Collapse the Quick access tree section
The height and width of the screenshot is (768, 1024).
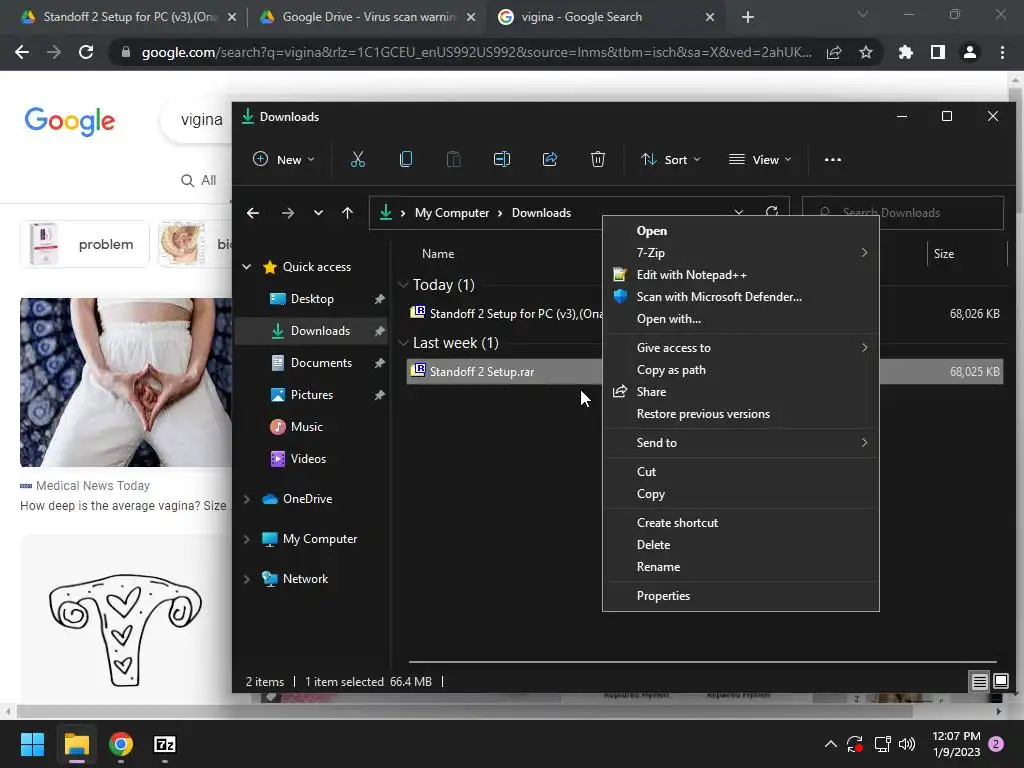coord(247,266)
